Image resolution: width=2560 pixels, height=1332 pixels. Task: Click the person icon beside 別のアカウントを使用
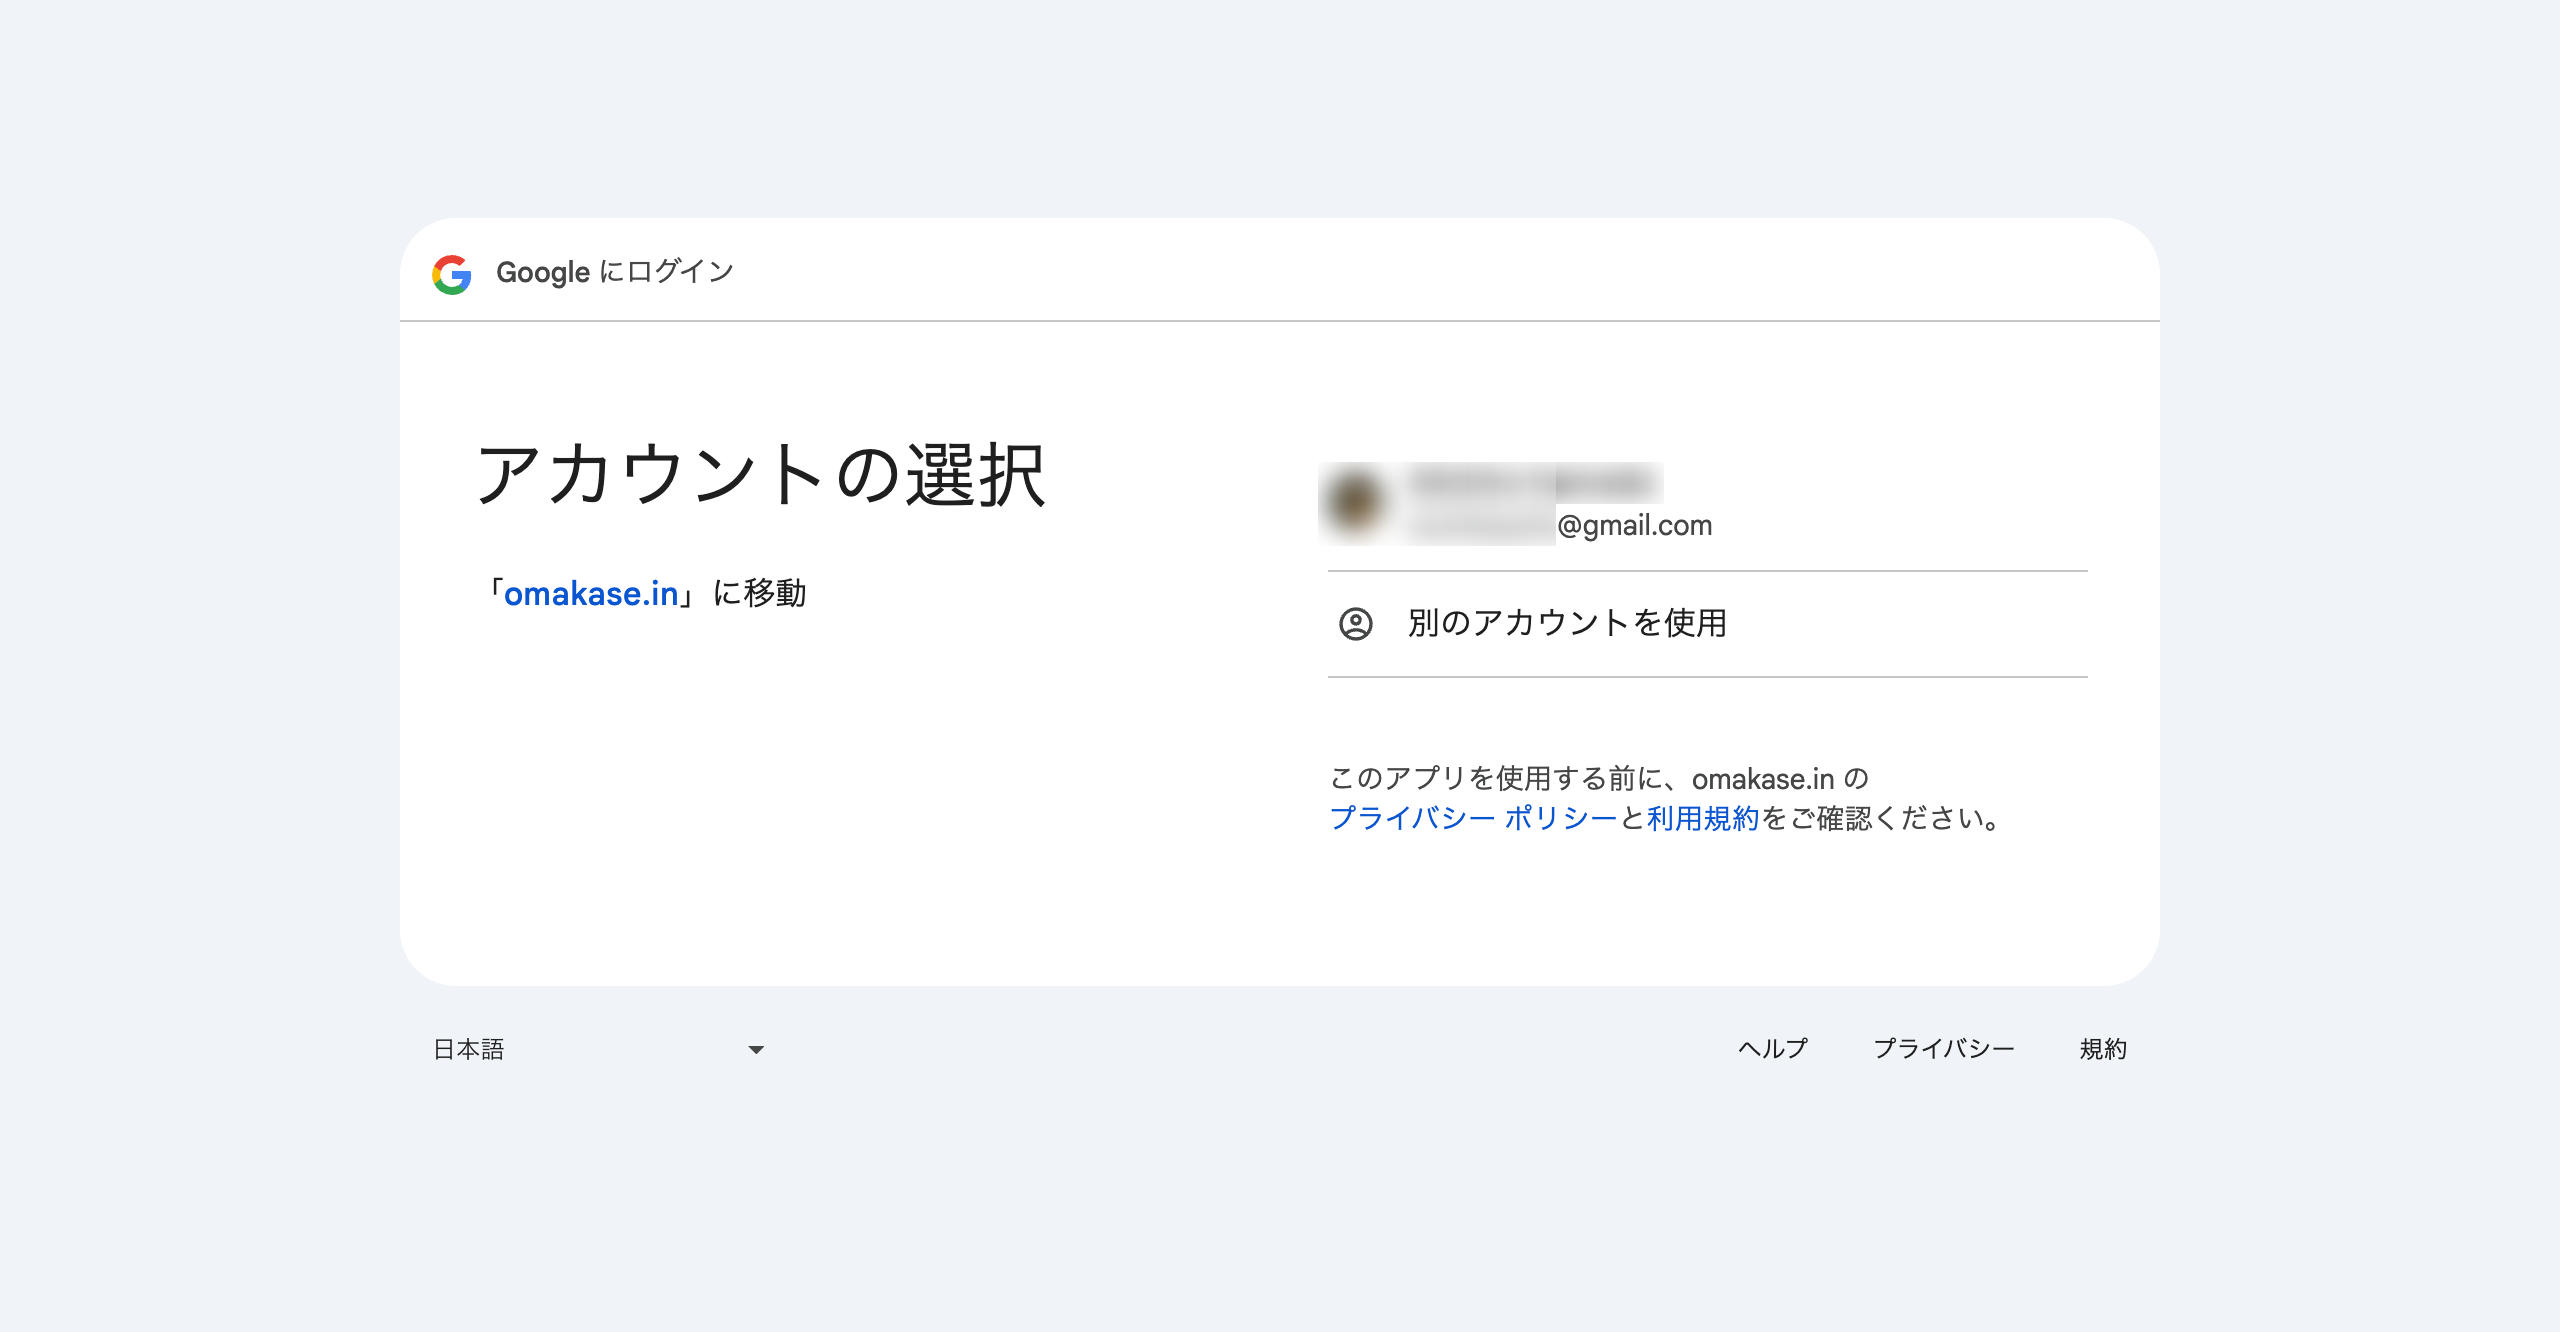tap(1356, 624)
